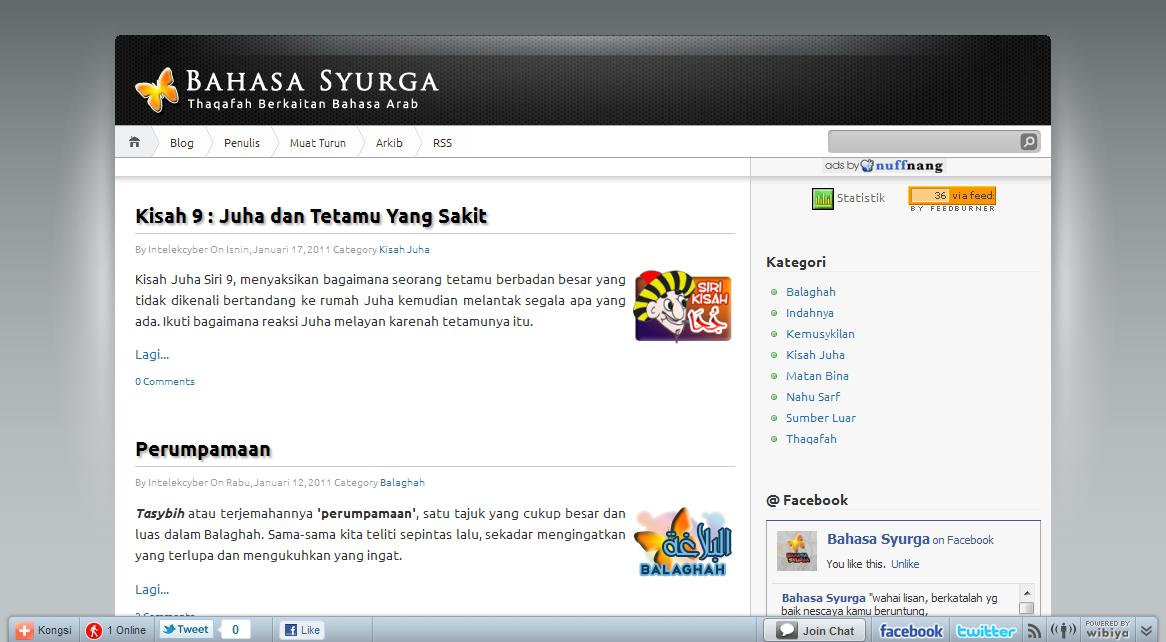Click the RSS feed icon in bottom bar

1034,631
